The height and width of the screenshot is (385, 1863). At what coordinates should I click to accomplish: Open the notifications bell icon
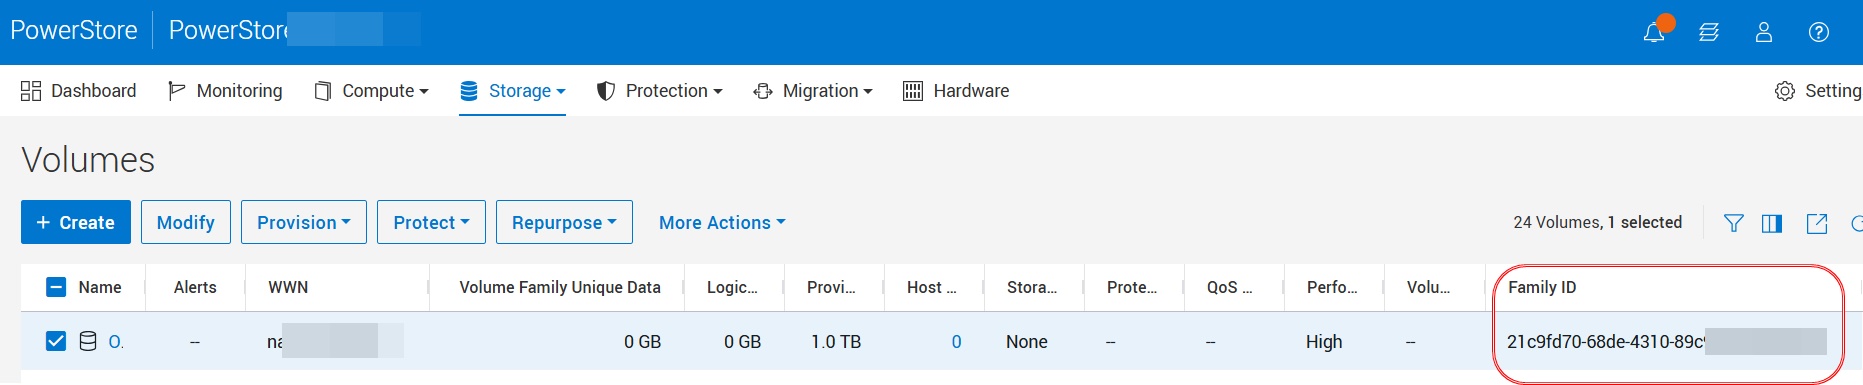click(x=1654, y=32)
